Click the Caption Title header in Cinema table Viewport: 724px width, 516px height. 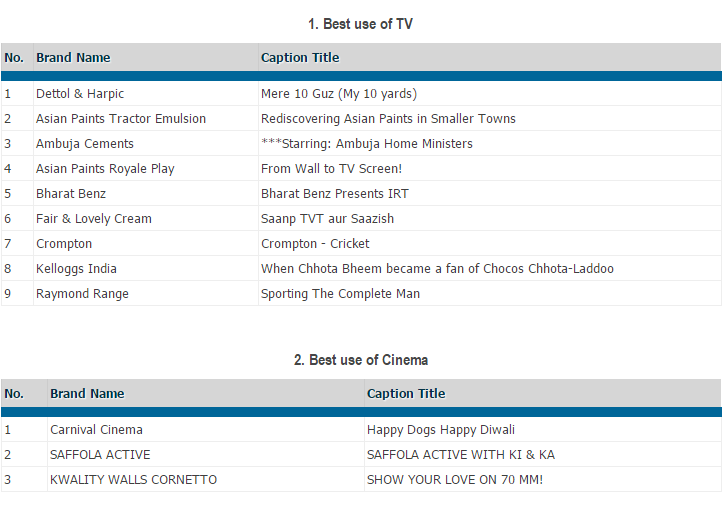[406, 394]
